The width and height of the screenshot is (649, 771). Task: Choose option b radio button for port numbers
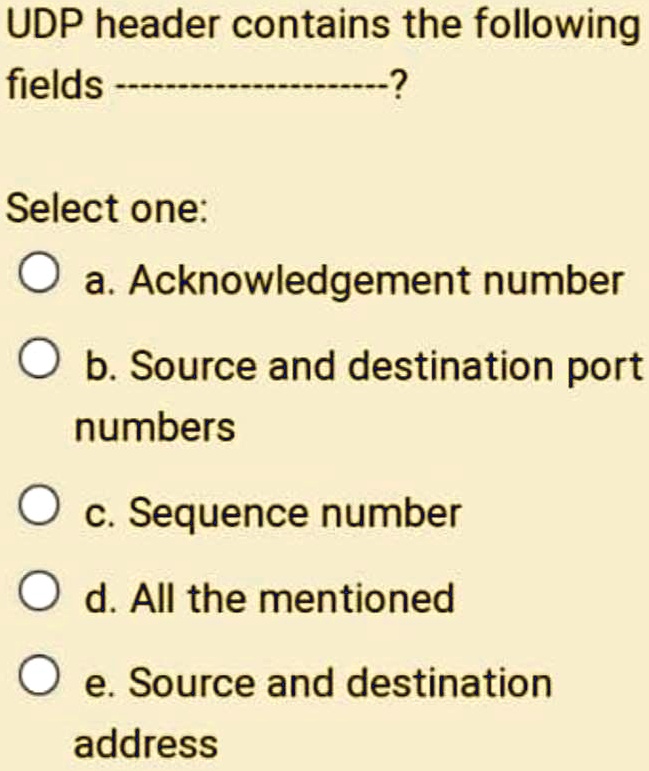[x=40, y=358]
